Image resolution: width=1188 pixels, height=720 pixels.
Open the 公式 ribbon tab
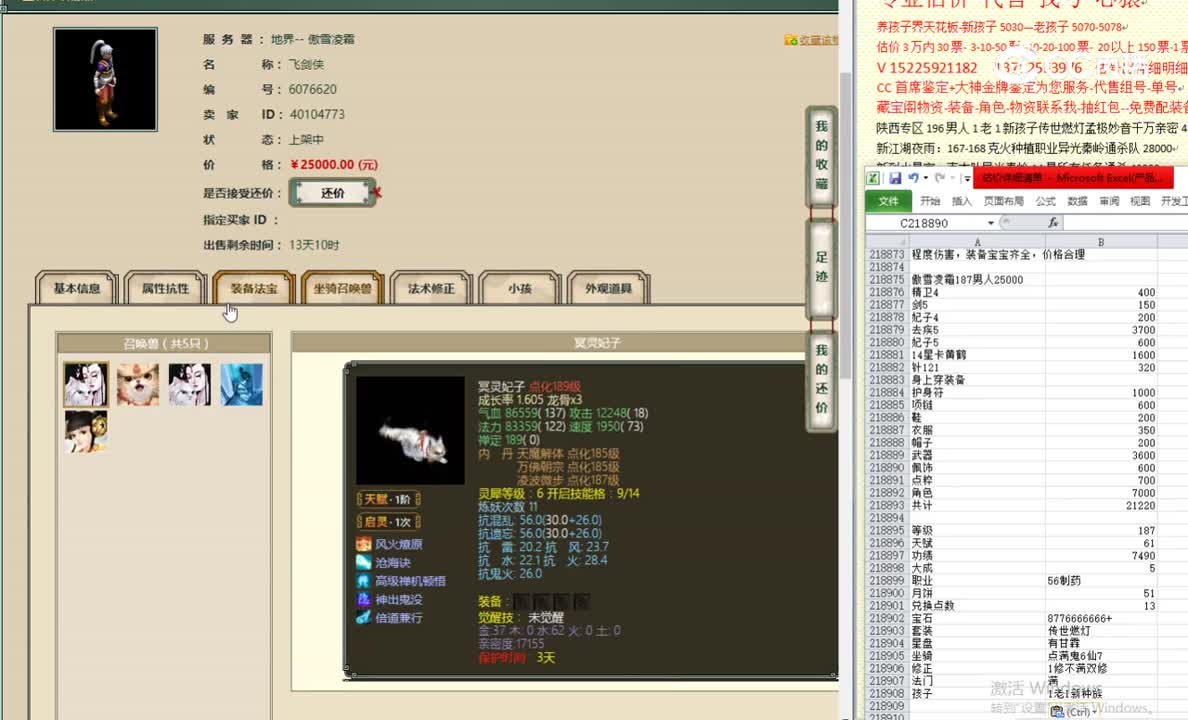[1046, 201]
